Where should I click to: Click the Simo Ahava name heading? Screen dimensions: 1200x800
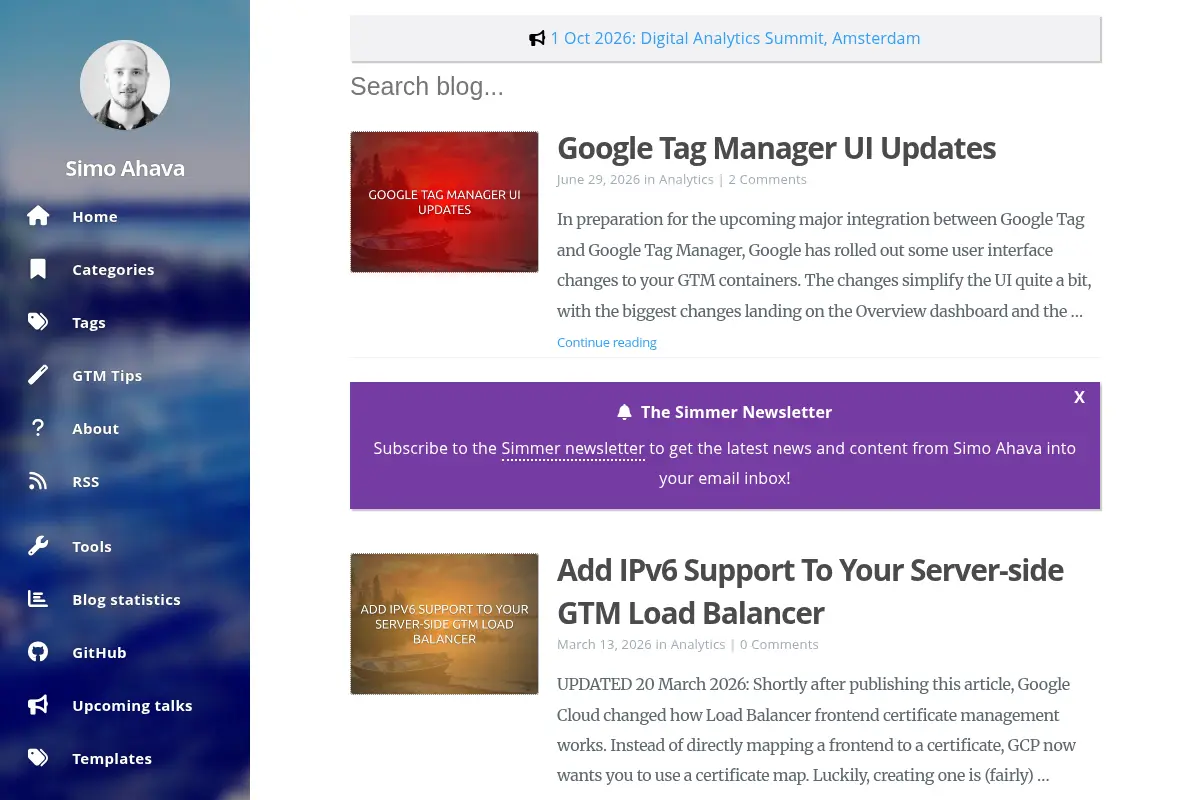(x=125, y=168)
